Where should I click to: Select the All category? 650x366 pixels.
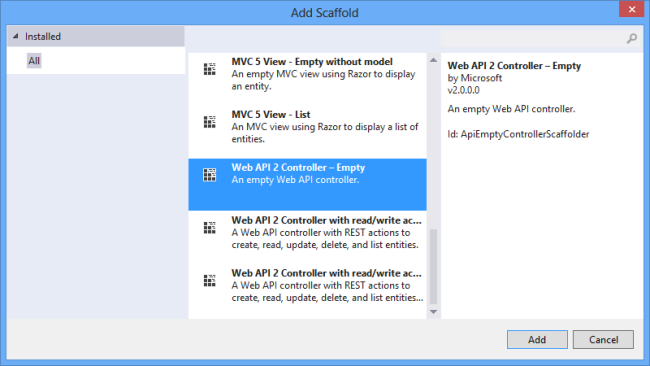coord(34,61)
